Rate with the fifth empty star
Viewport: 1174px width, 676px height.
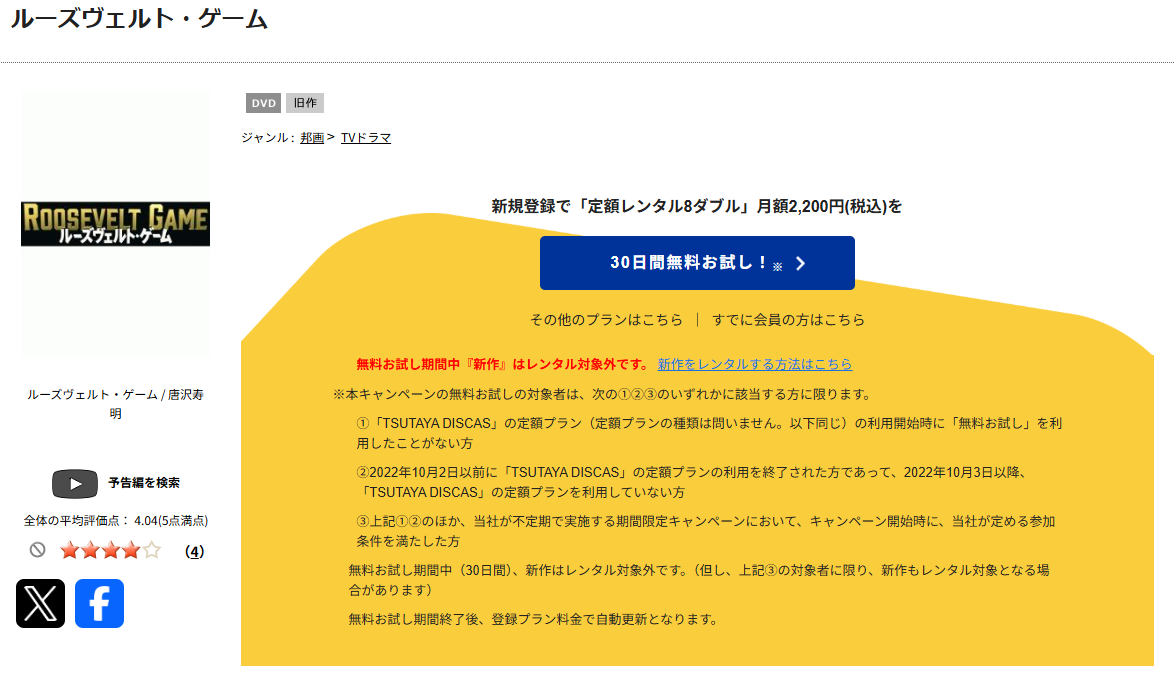click(x=151, y=551)
